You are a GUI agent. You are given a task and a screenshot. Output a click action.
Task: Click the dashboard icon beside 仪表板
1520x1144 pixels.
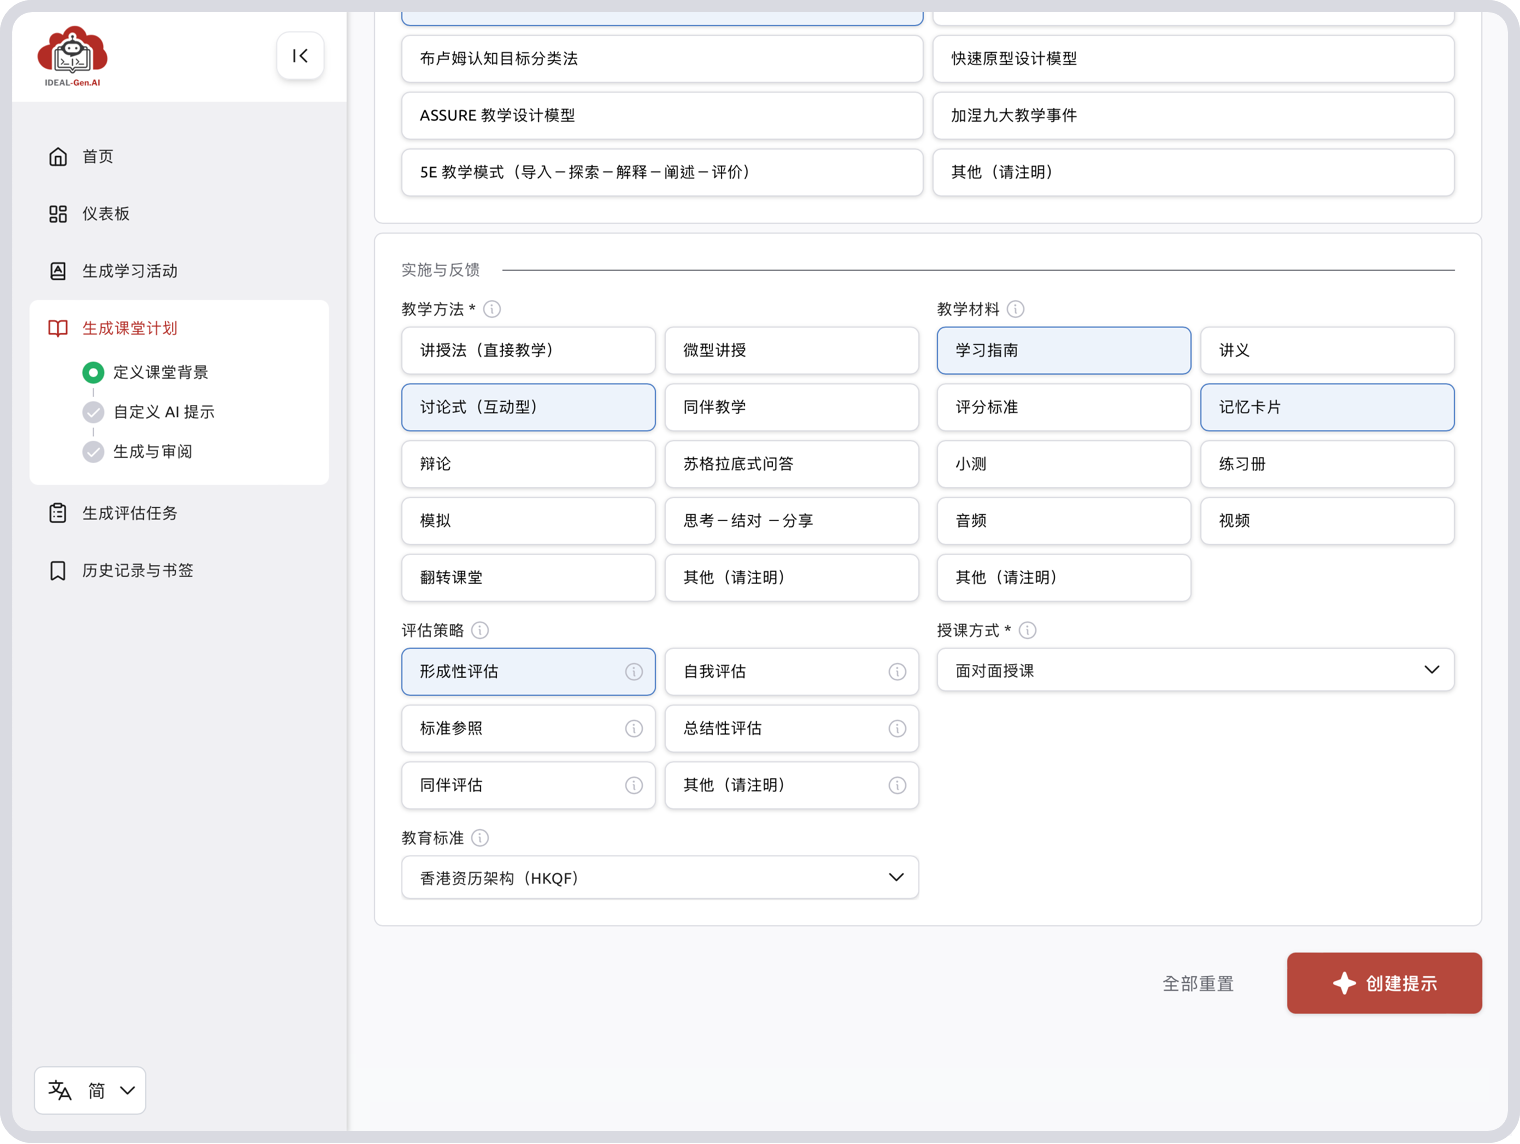pyautogui.click(x=58, y=214)
